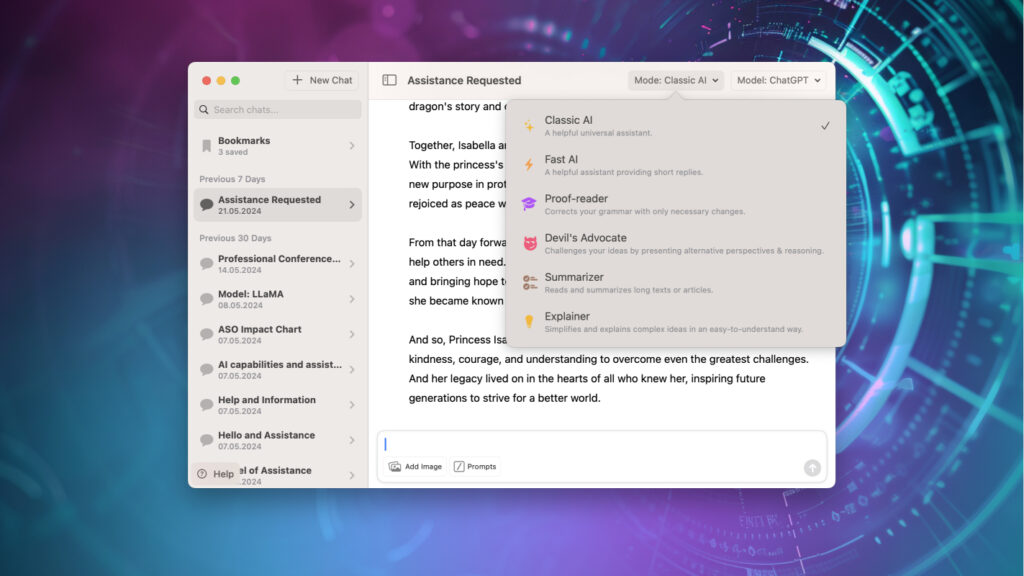Select Classic AI mode
Image resolution: width=1024 pixels, height=576 pixels.
pyautogui.click(x=676, y=125)
